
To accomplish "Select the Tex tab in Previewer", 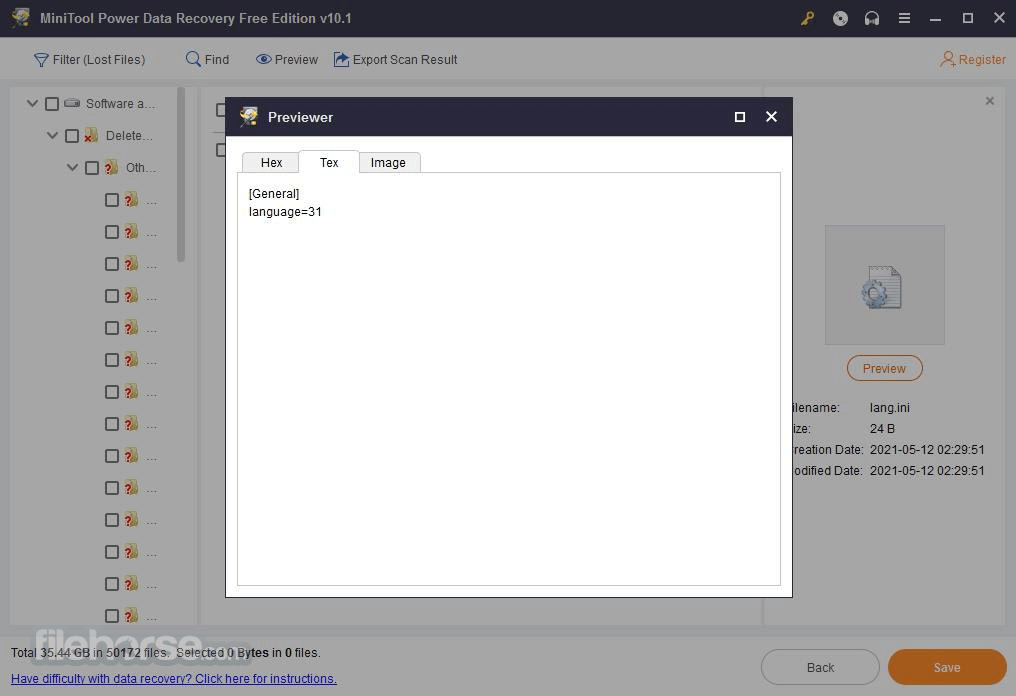I will pyautogui.click(x=329, y=162).
